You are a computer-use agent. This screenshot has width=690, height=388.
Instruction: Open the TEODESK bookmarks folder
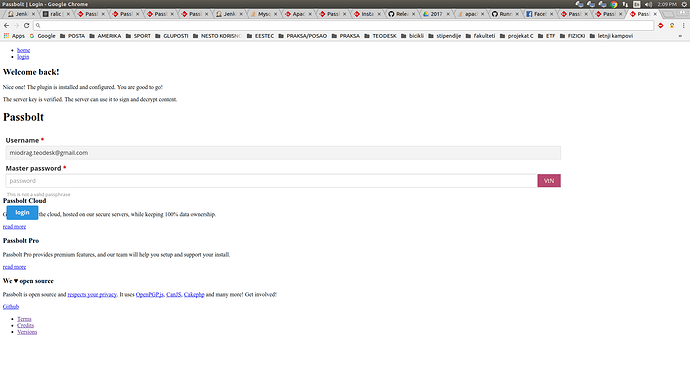(x=380, y=36)
